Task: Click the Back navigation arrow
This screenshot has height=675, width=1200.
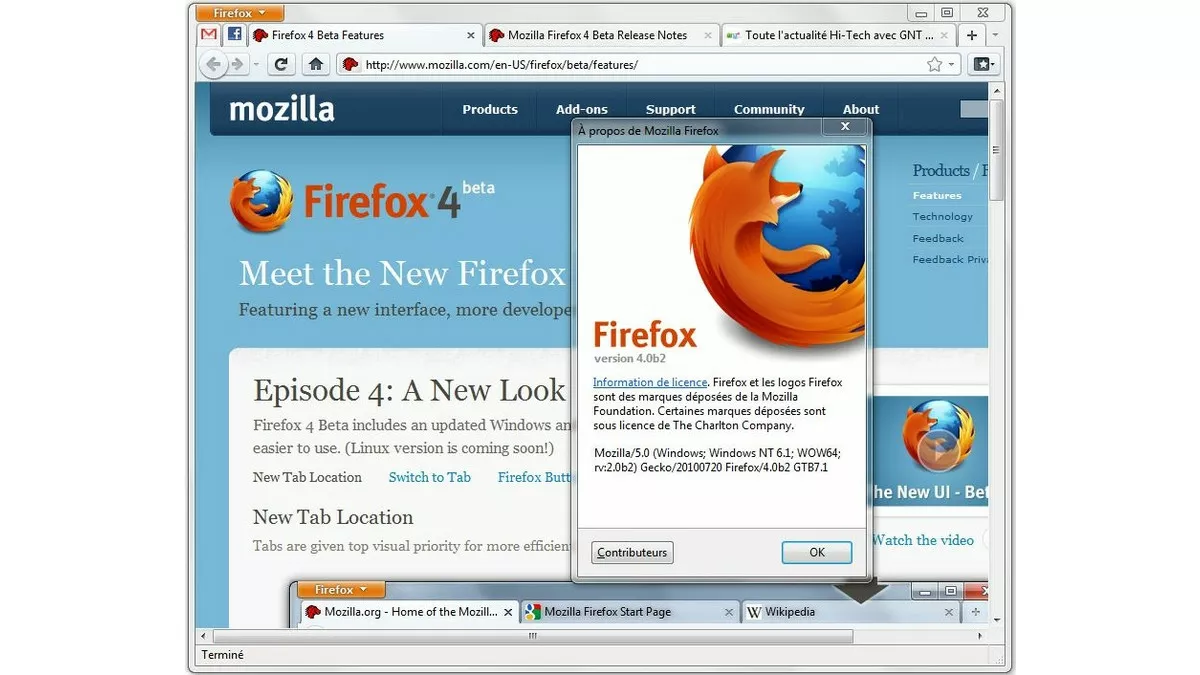Action: (x=213, y=64)
